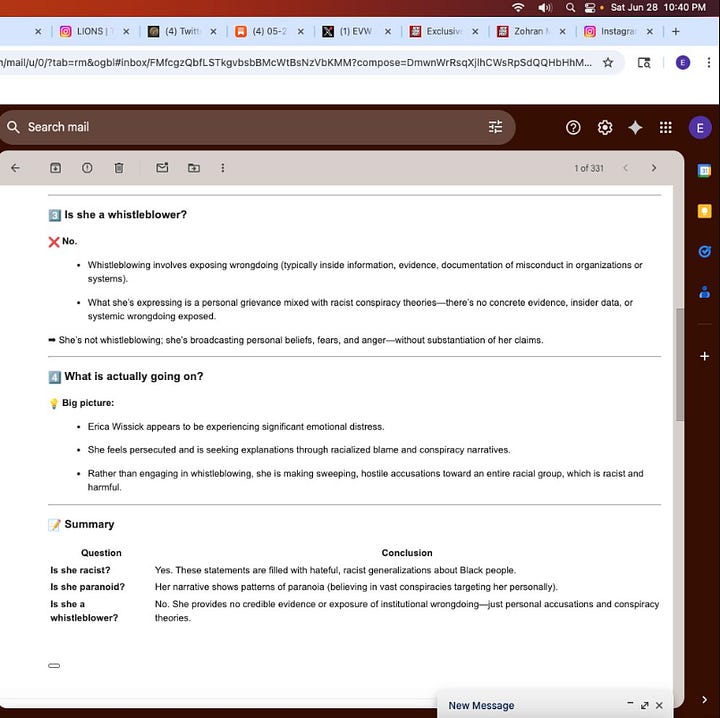The width and height of the screenshot is (720, 718).
Task: Click the 'Is she paranoid?' table row
Action: (x=354, y=587)
